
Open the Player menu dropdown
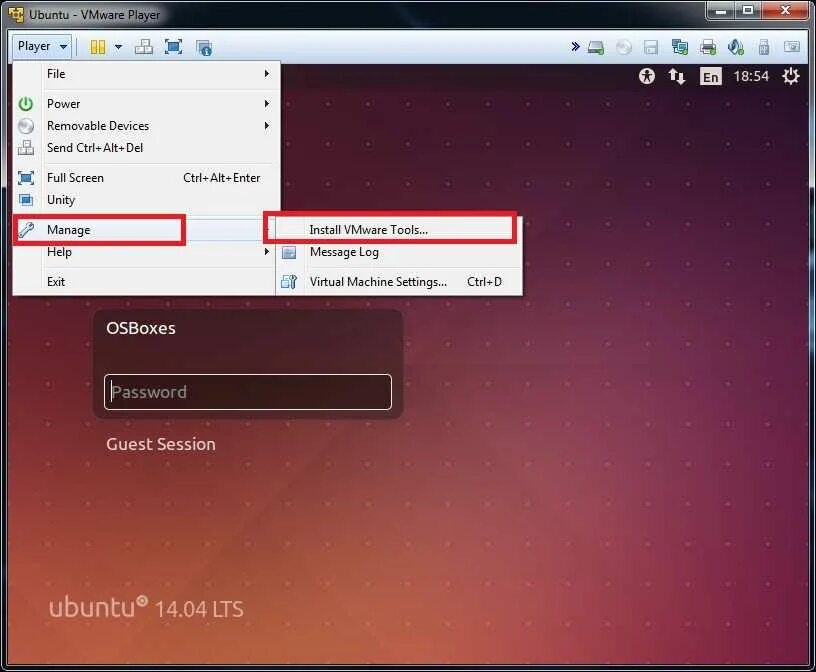coord(42,46)
